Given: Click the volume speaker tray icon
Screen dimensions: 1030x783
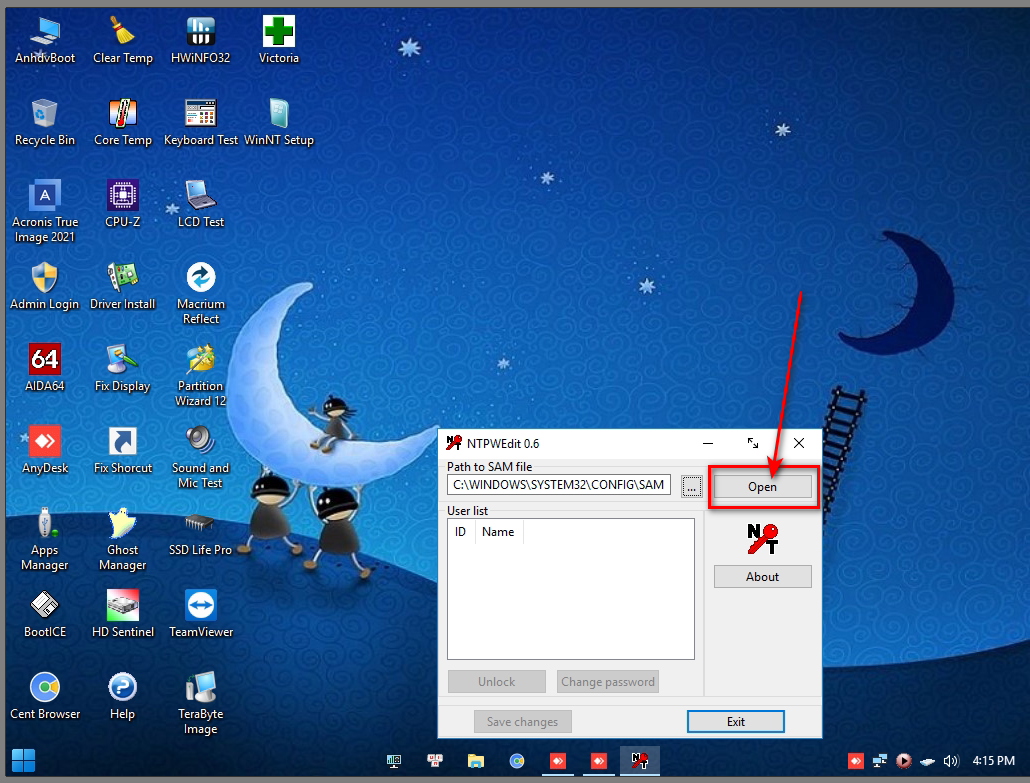Looking at the screenshot, I should (951, 761).
